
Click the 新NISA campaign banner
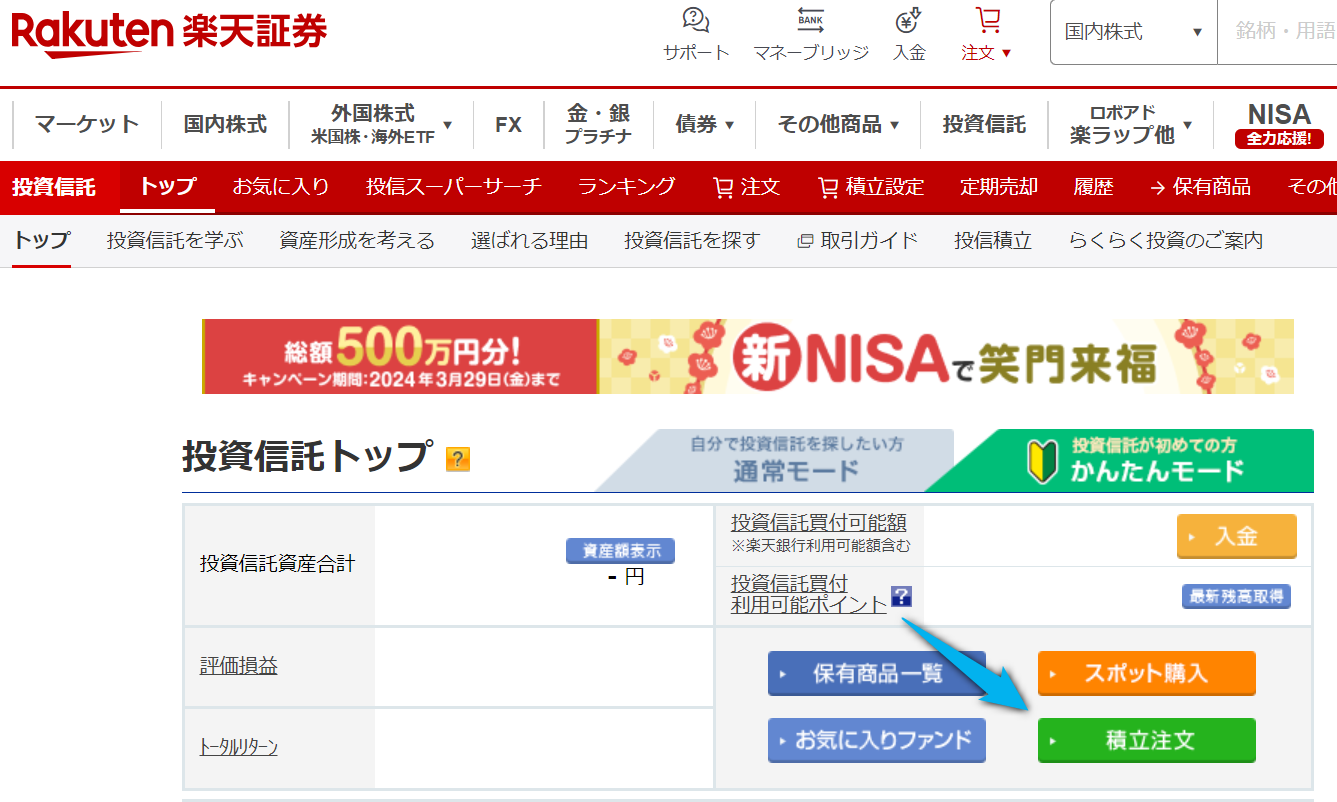click(x=748, y=357)
